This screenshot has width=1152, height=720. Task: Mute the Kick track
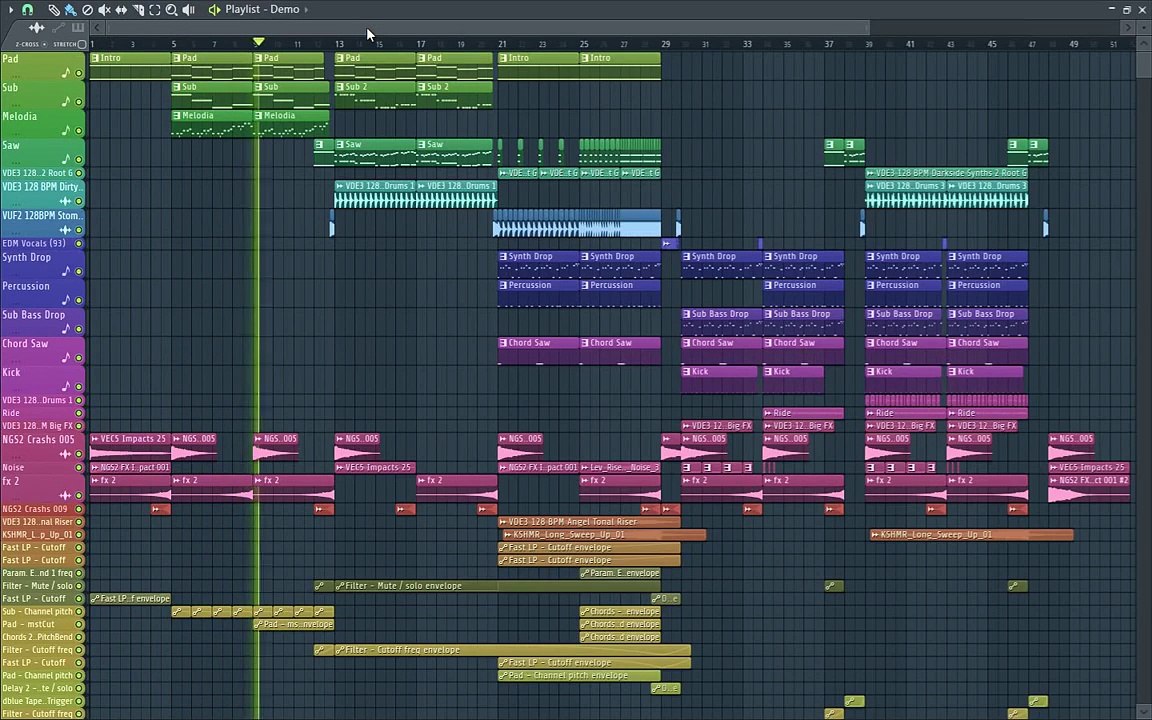[79, 387]
